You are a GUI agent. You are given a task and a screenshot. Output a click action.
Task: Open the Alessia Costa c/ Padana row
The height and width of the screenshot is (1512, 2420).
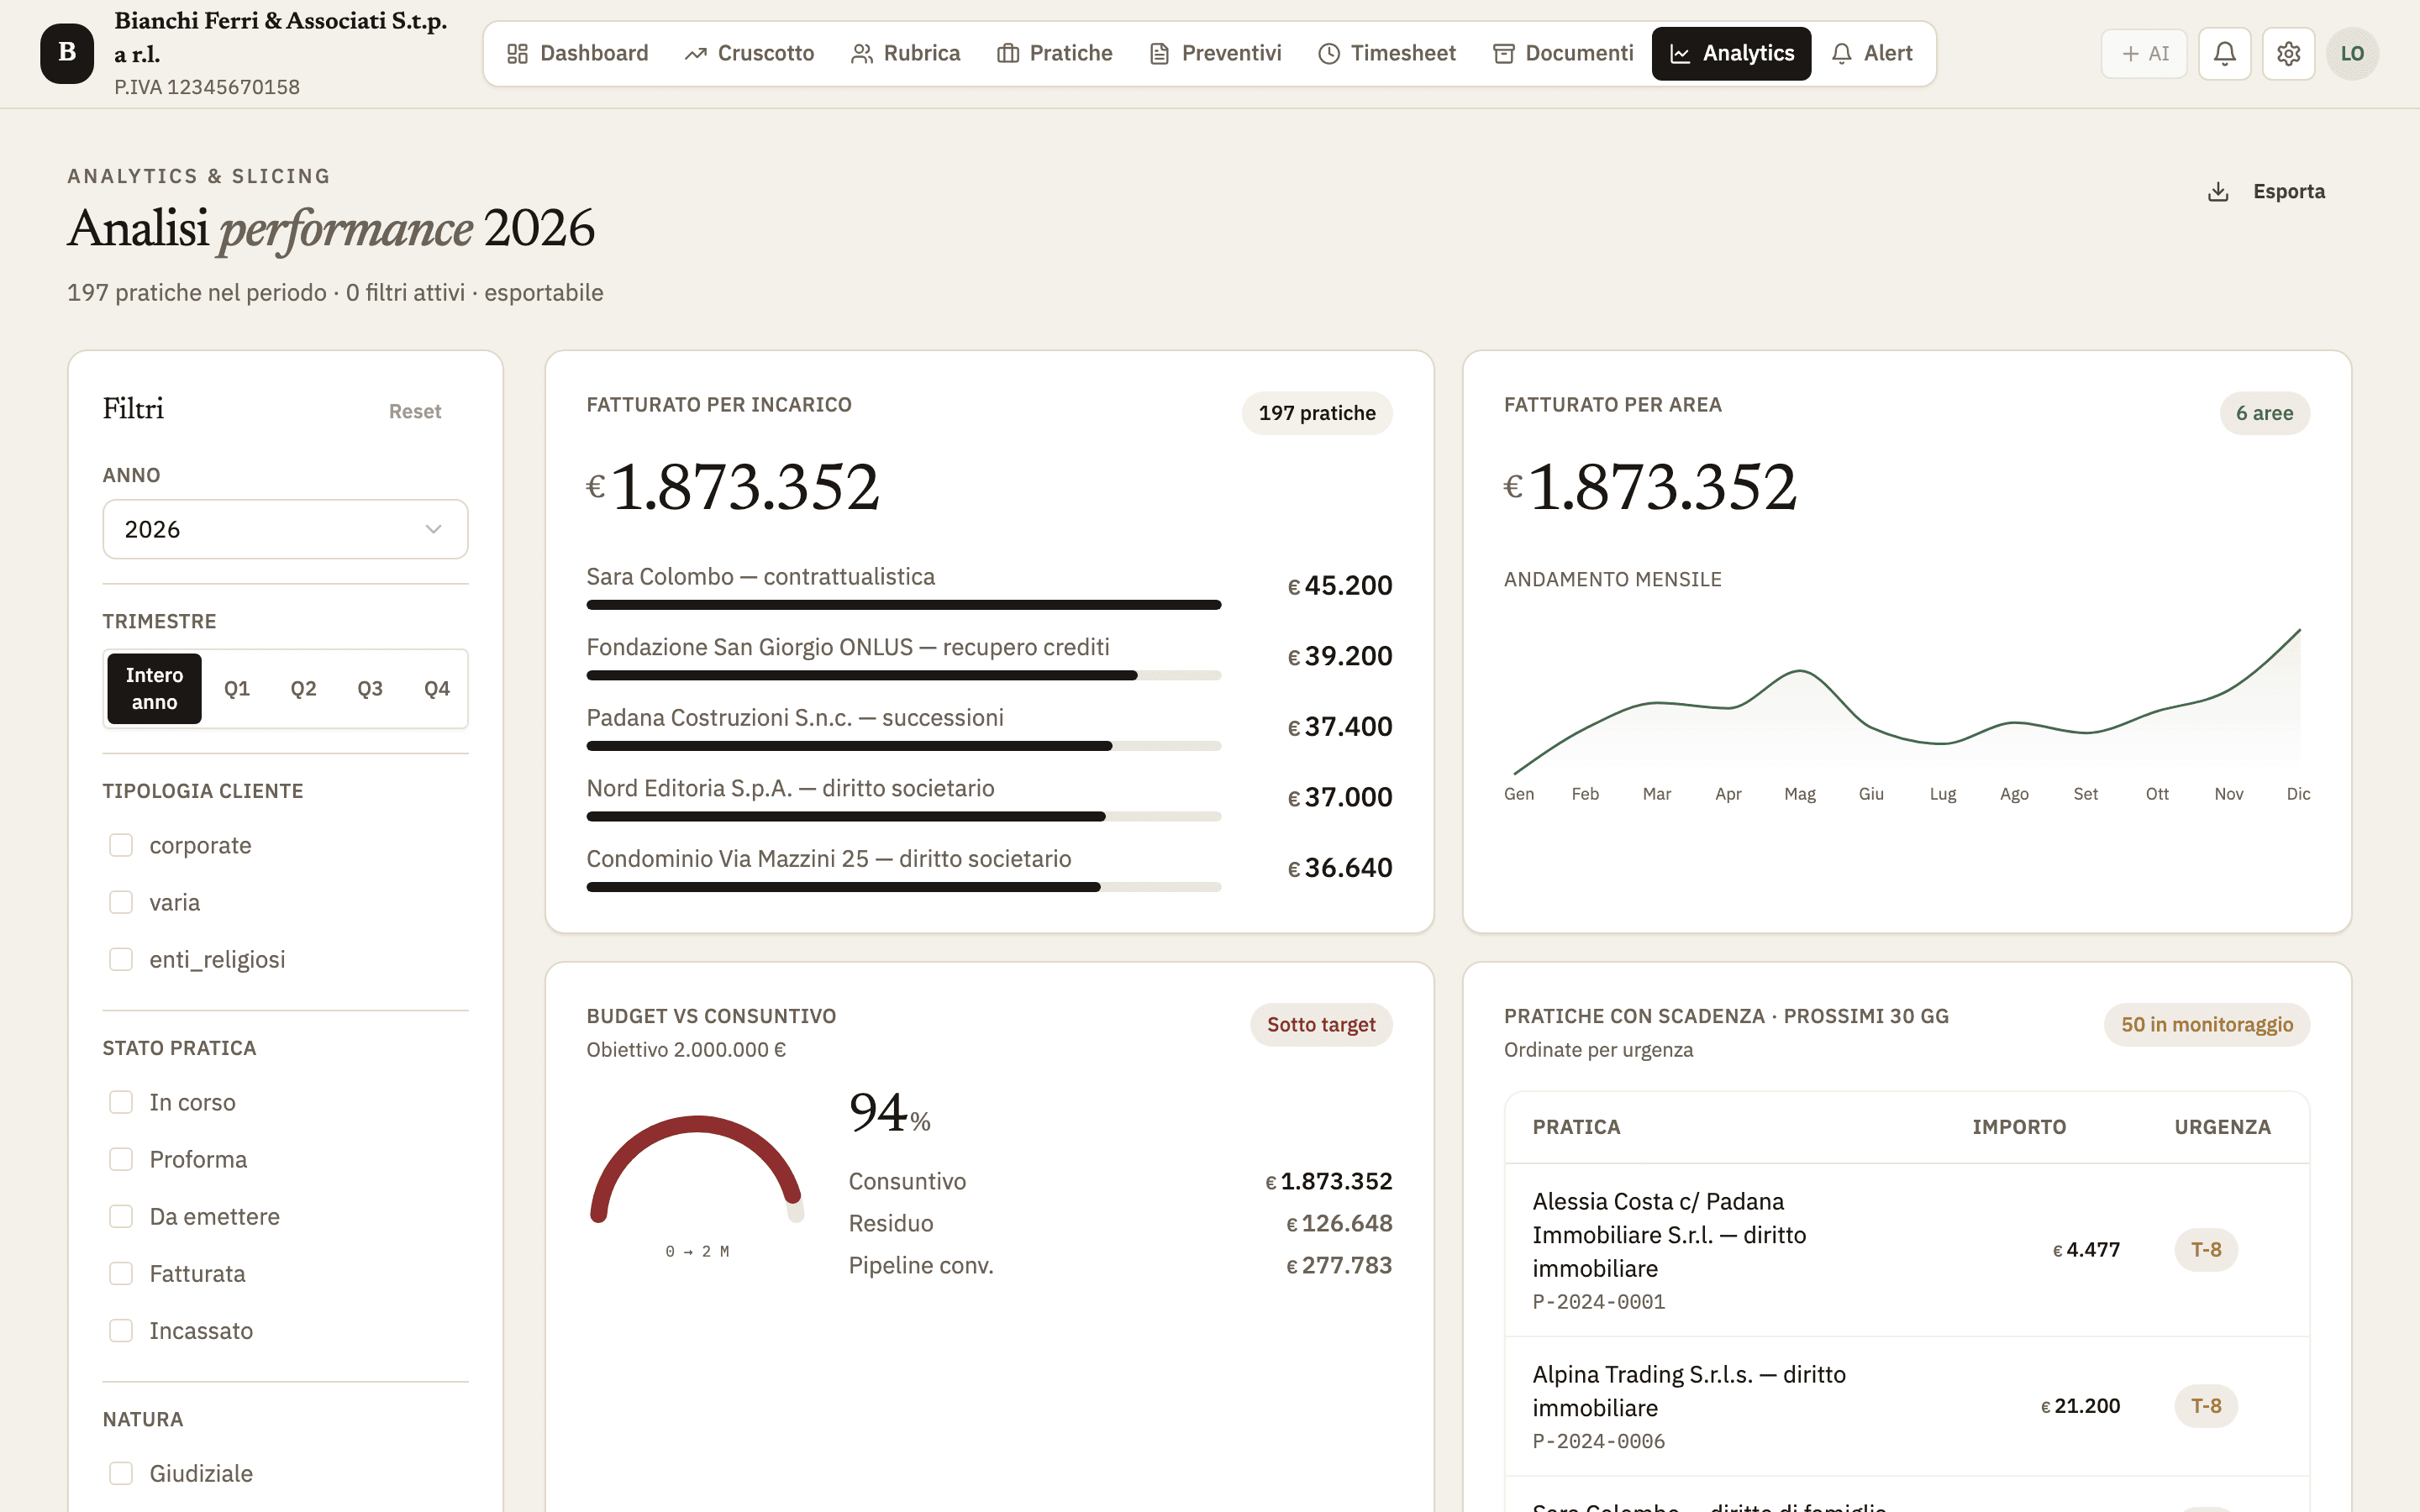tap(1907, 1250)
